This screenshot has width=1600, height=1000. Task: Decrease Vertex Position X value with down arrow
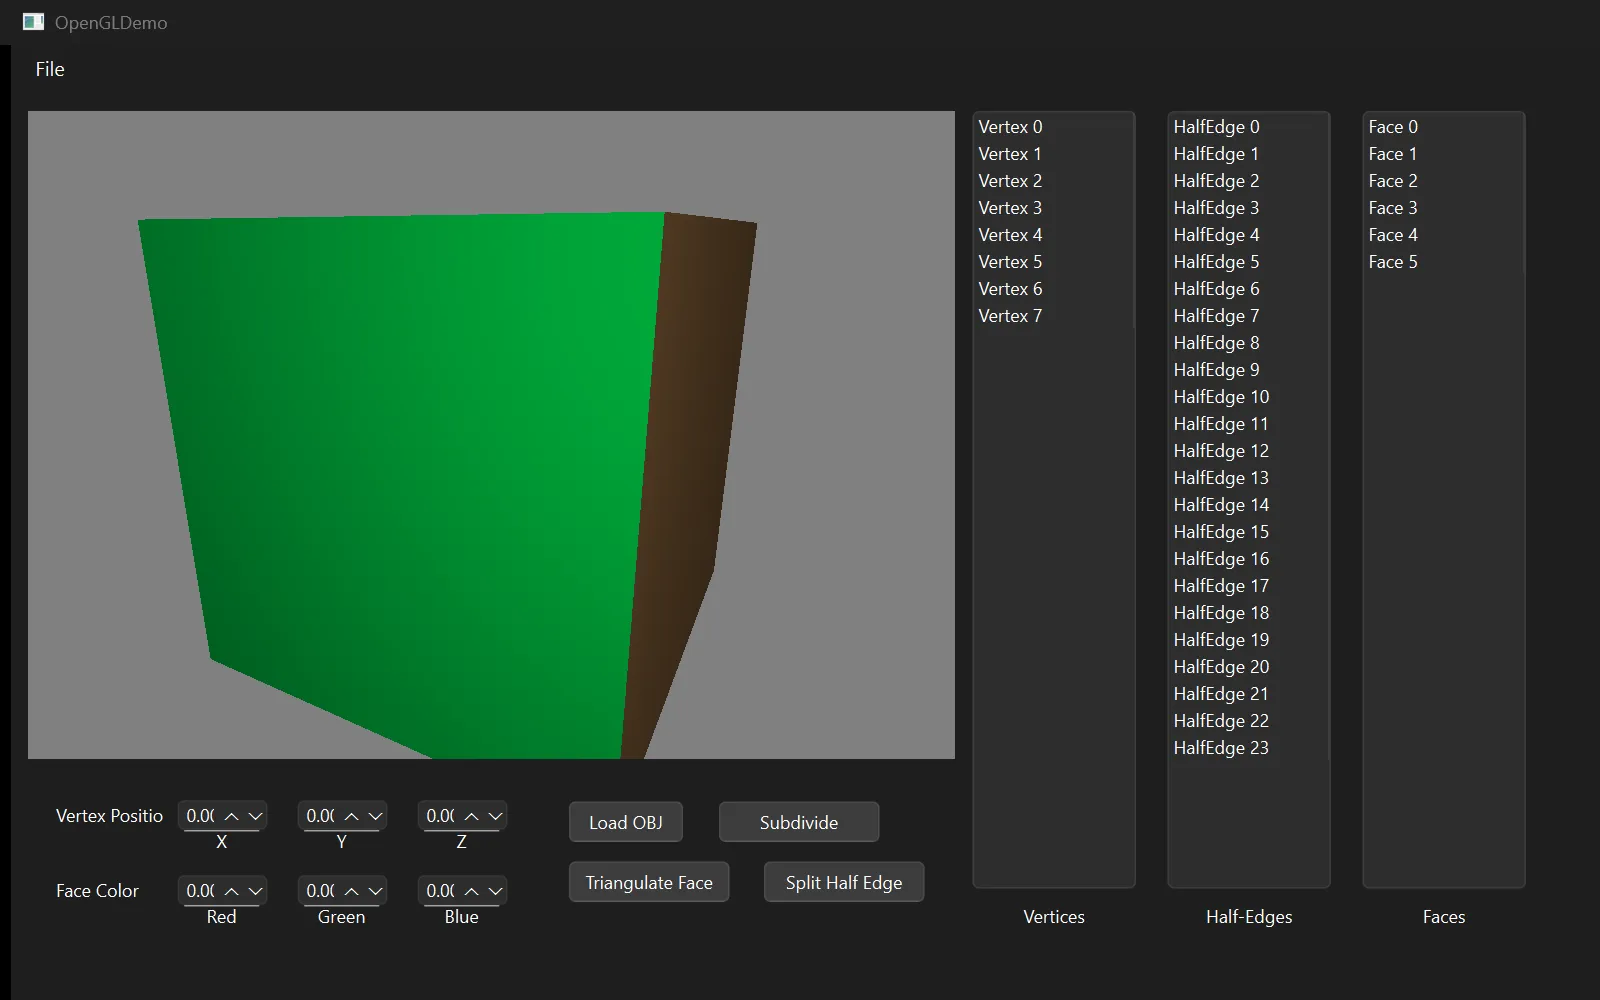click(256, 816)
